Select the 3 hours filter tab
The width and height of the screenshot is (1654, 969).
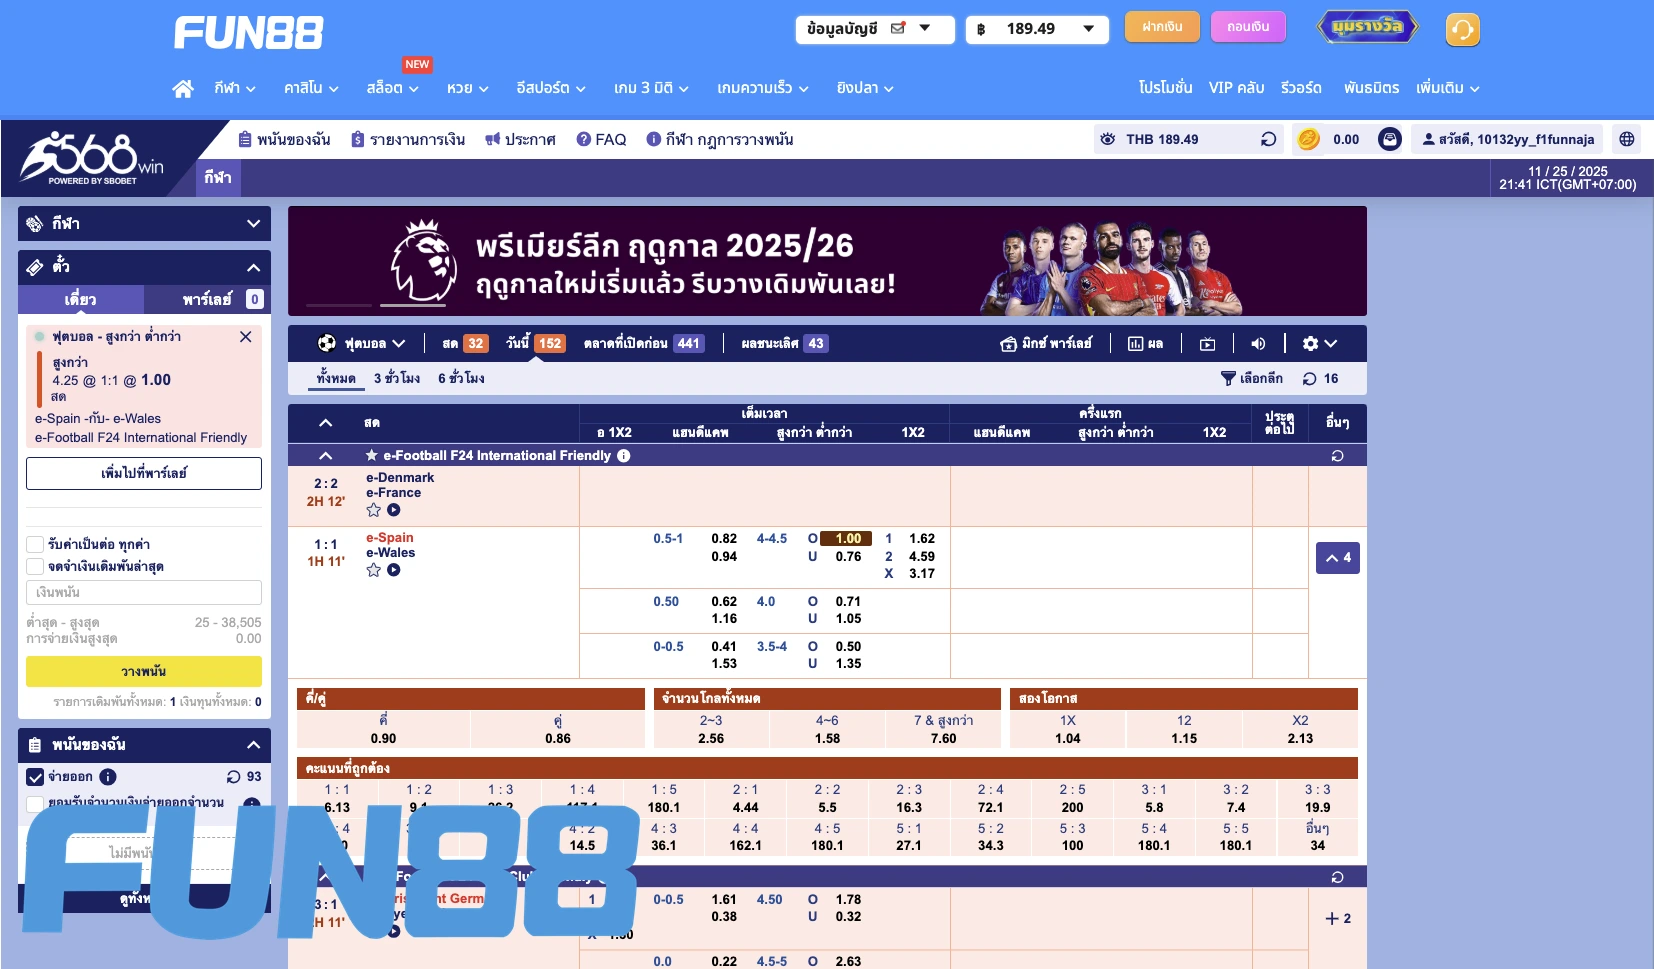click(x=397, y=378)
